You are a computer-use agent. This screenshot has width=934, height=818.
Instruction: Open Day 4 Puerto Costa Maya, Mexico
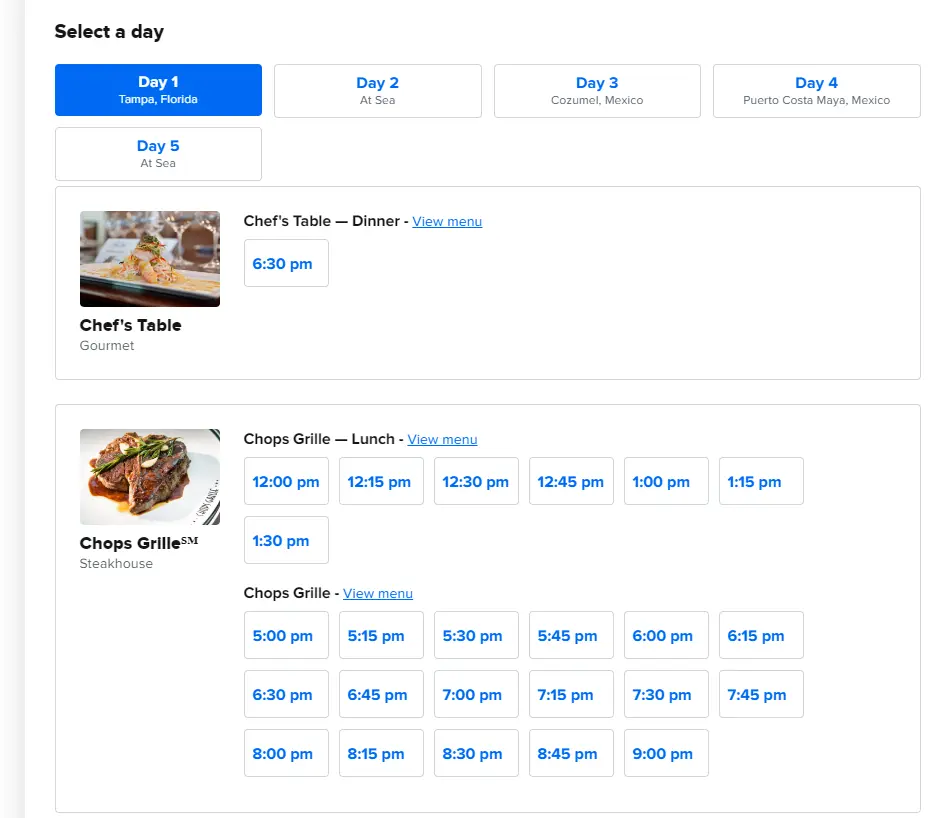(816, 90)
